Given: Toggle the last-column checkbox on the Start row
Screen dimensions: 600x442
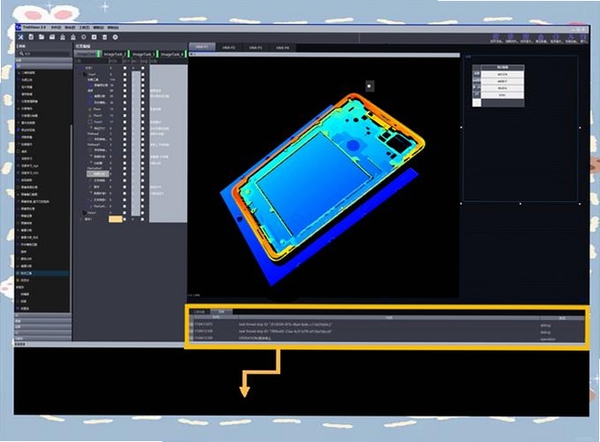Looking at the screenshot, I should tap(143, 74).
